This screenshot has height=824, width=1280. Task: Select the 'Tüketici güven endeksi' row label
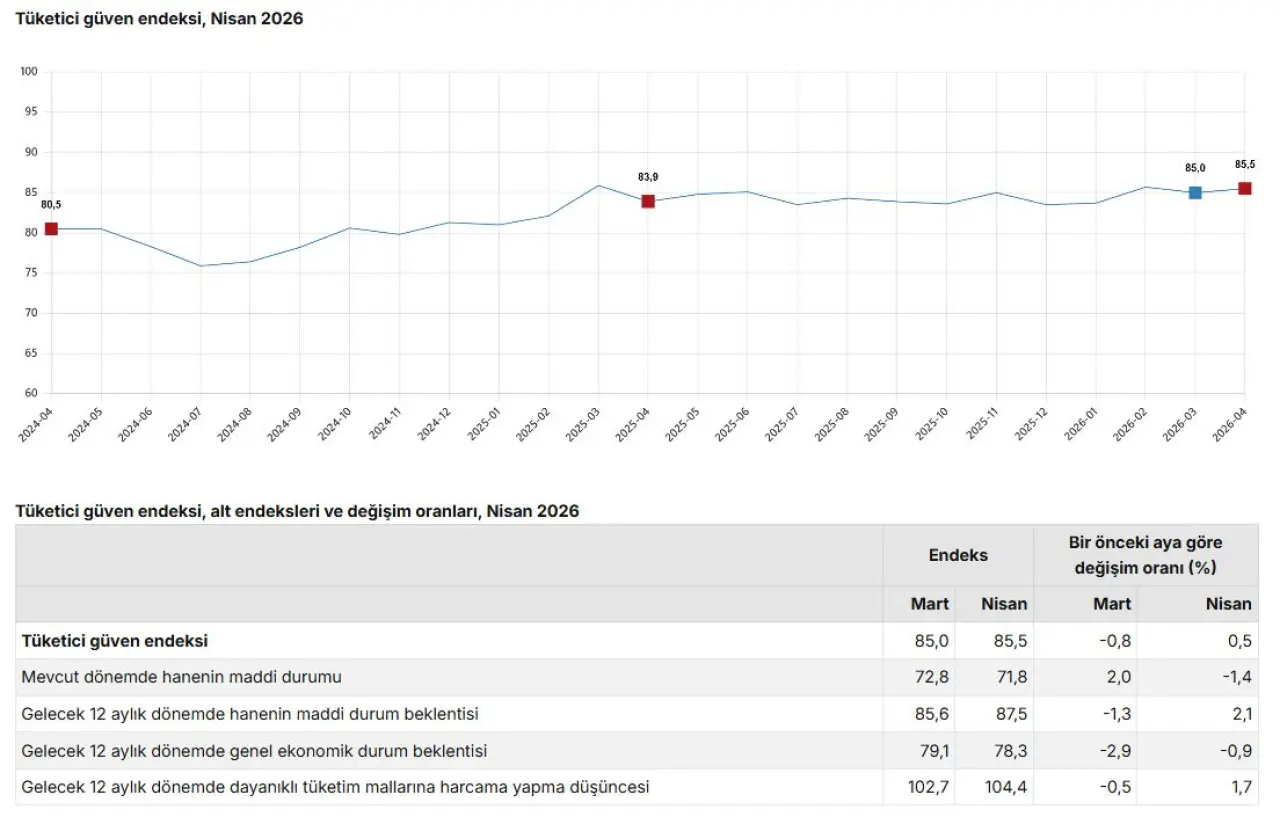coord(115,641)
